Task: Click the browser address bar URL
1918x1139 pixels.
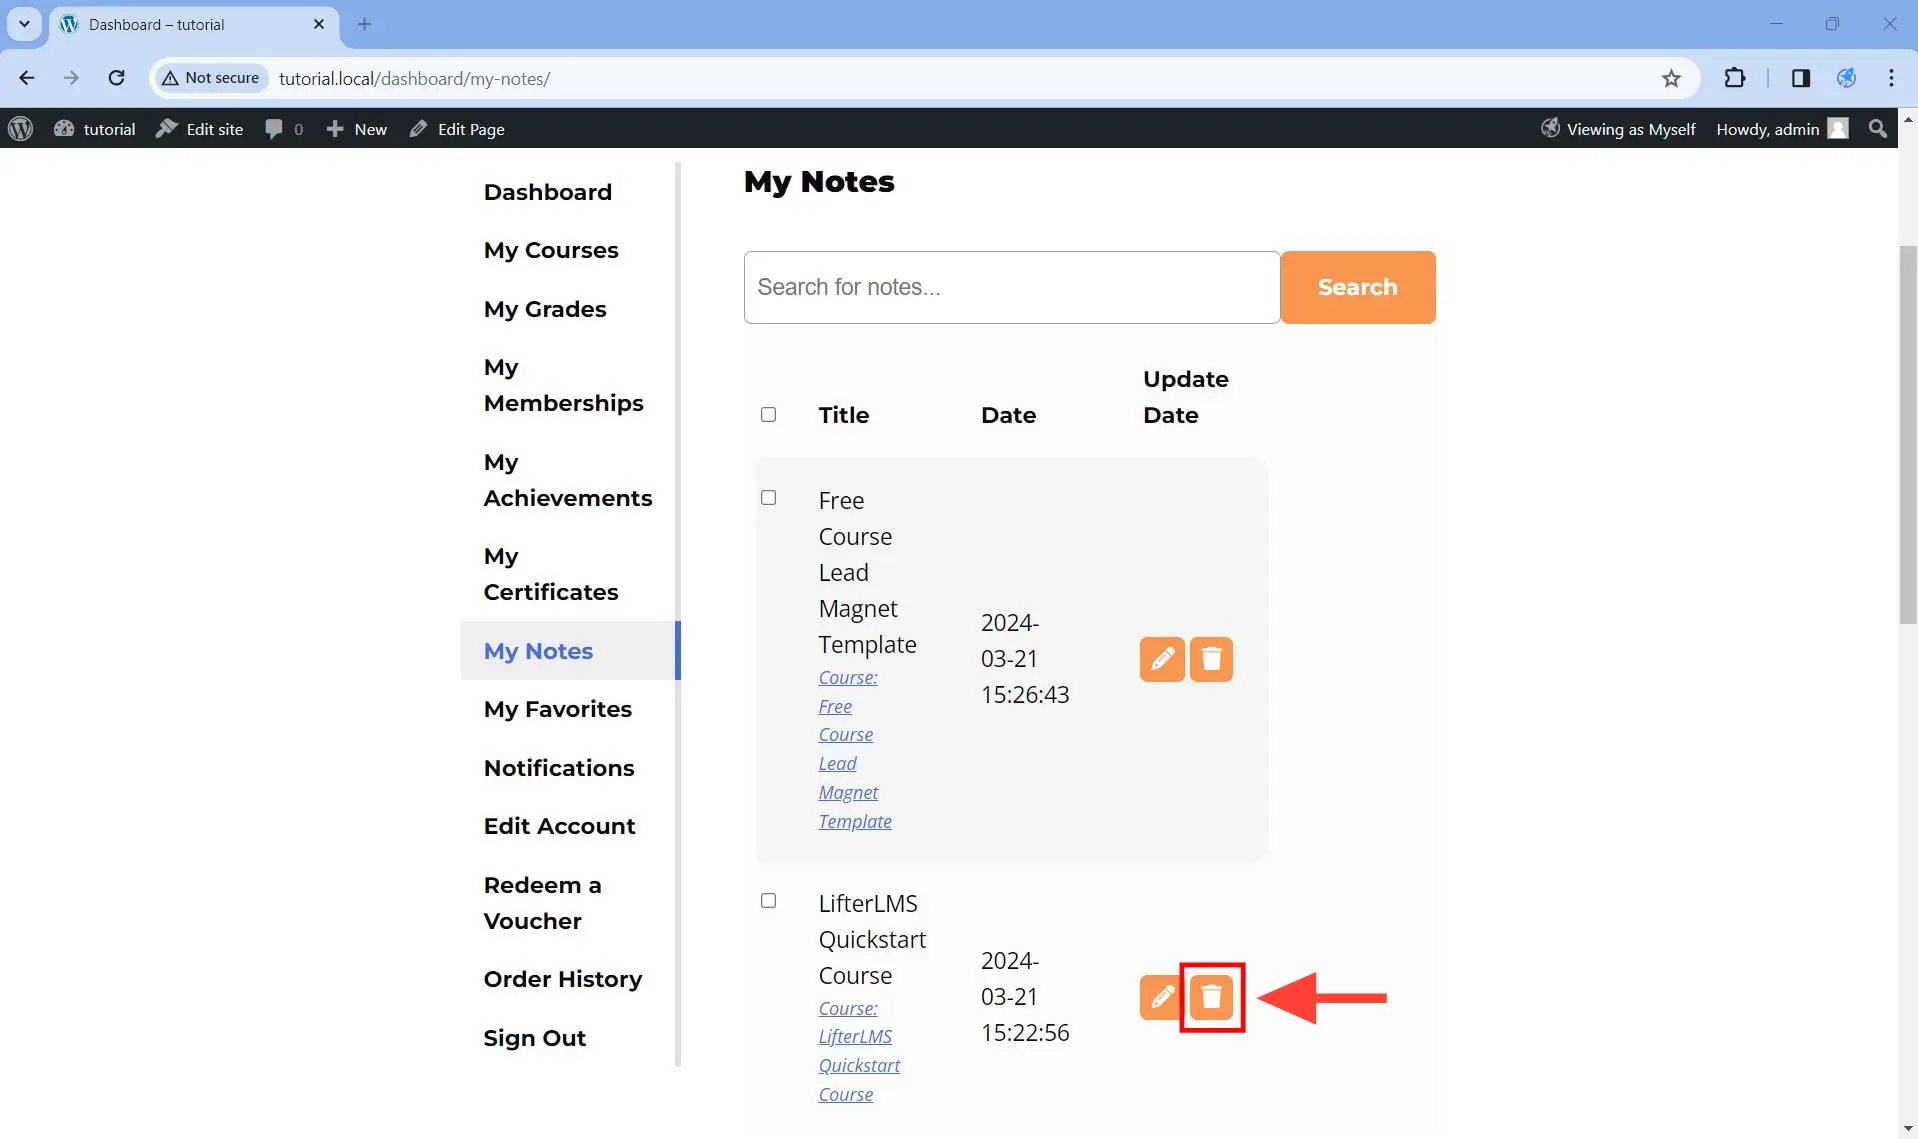Action: pyautogui.click(x=414, y=78)
